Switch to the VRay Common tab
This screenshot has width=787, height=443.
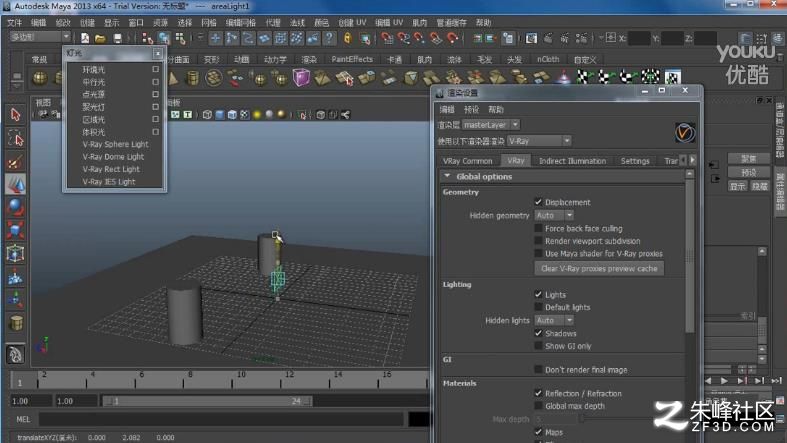(467, 161)
